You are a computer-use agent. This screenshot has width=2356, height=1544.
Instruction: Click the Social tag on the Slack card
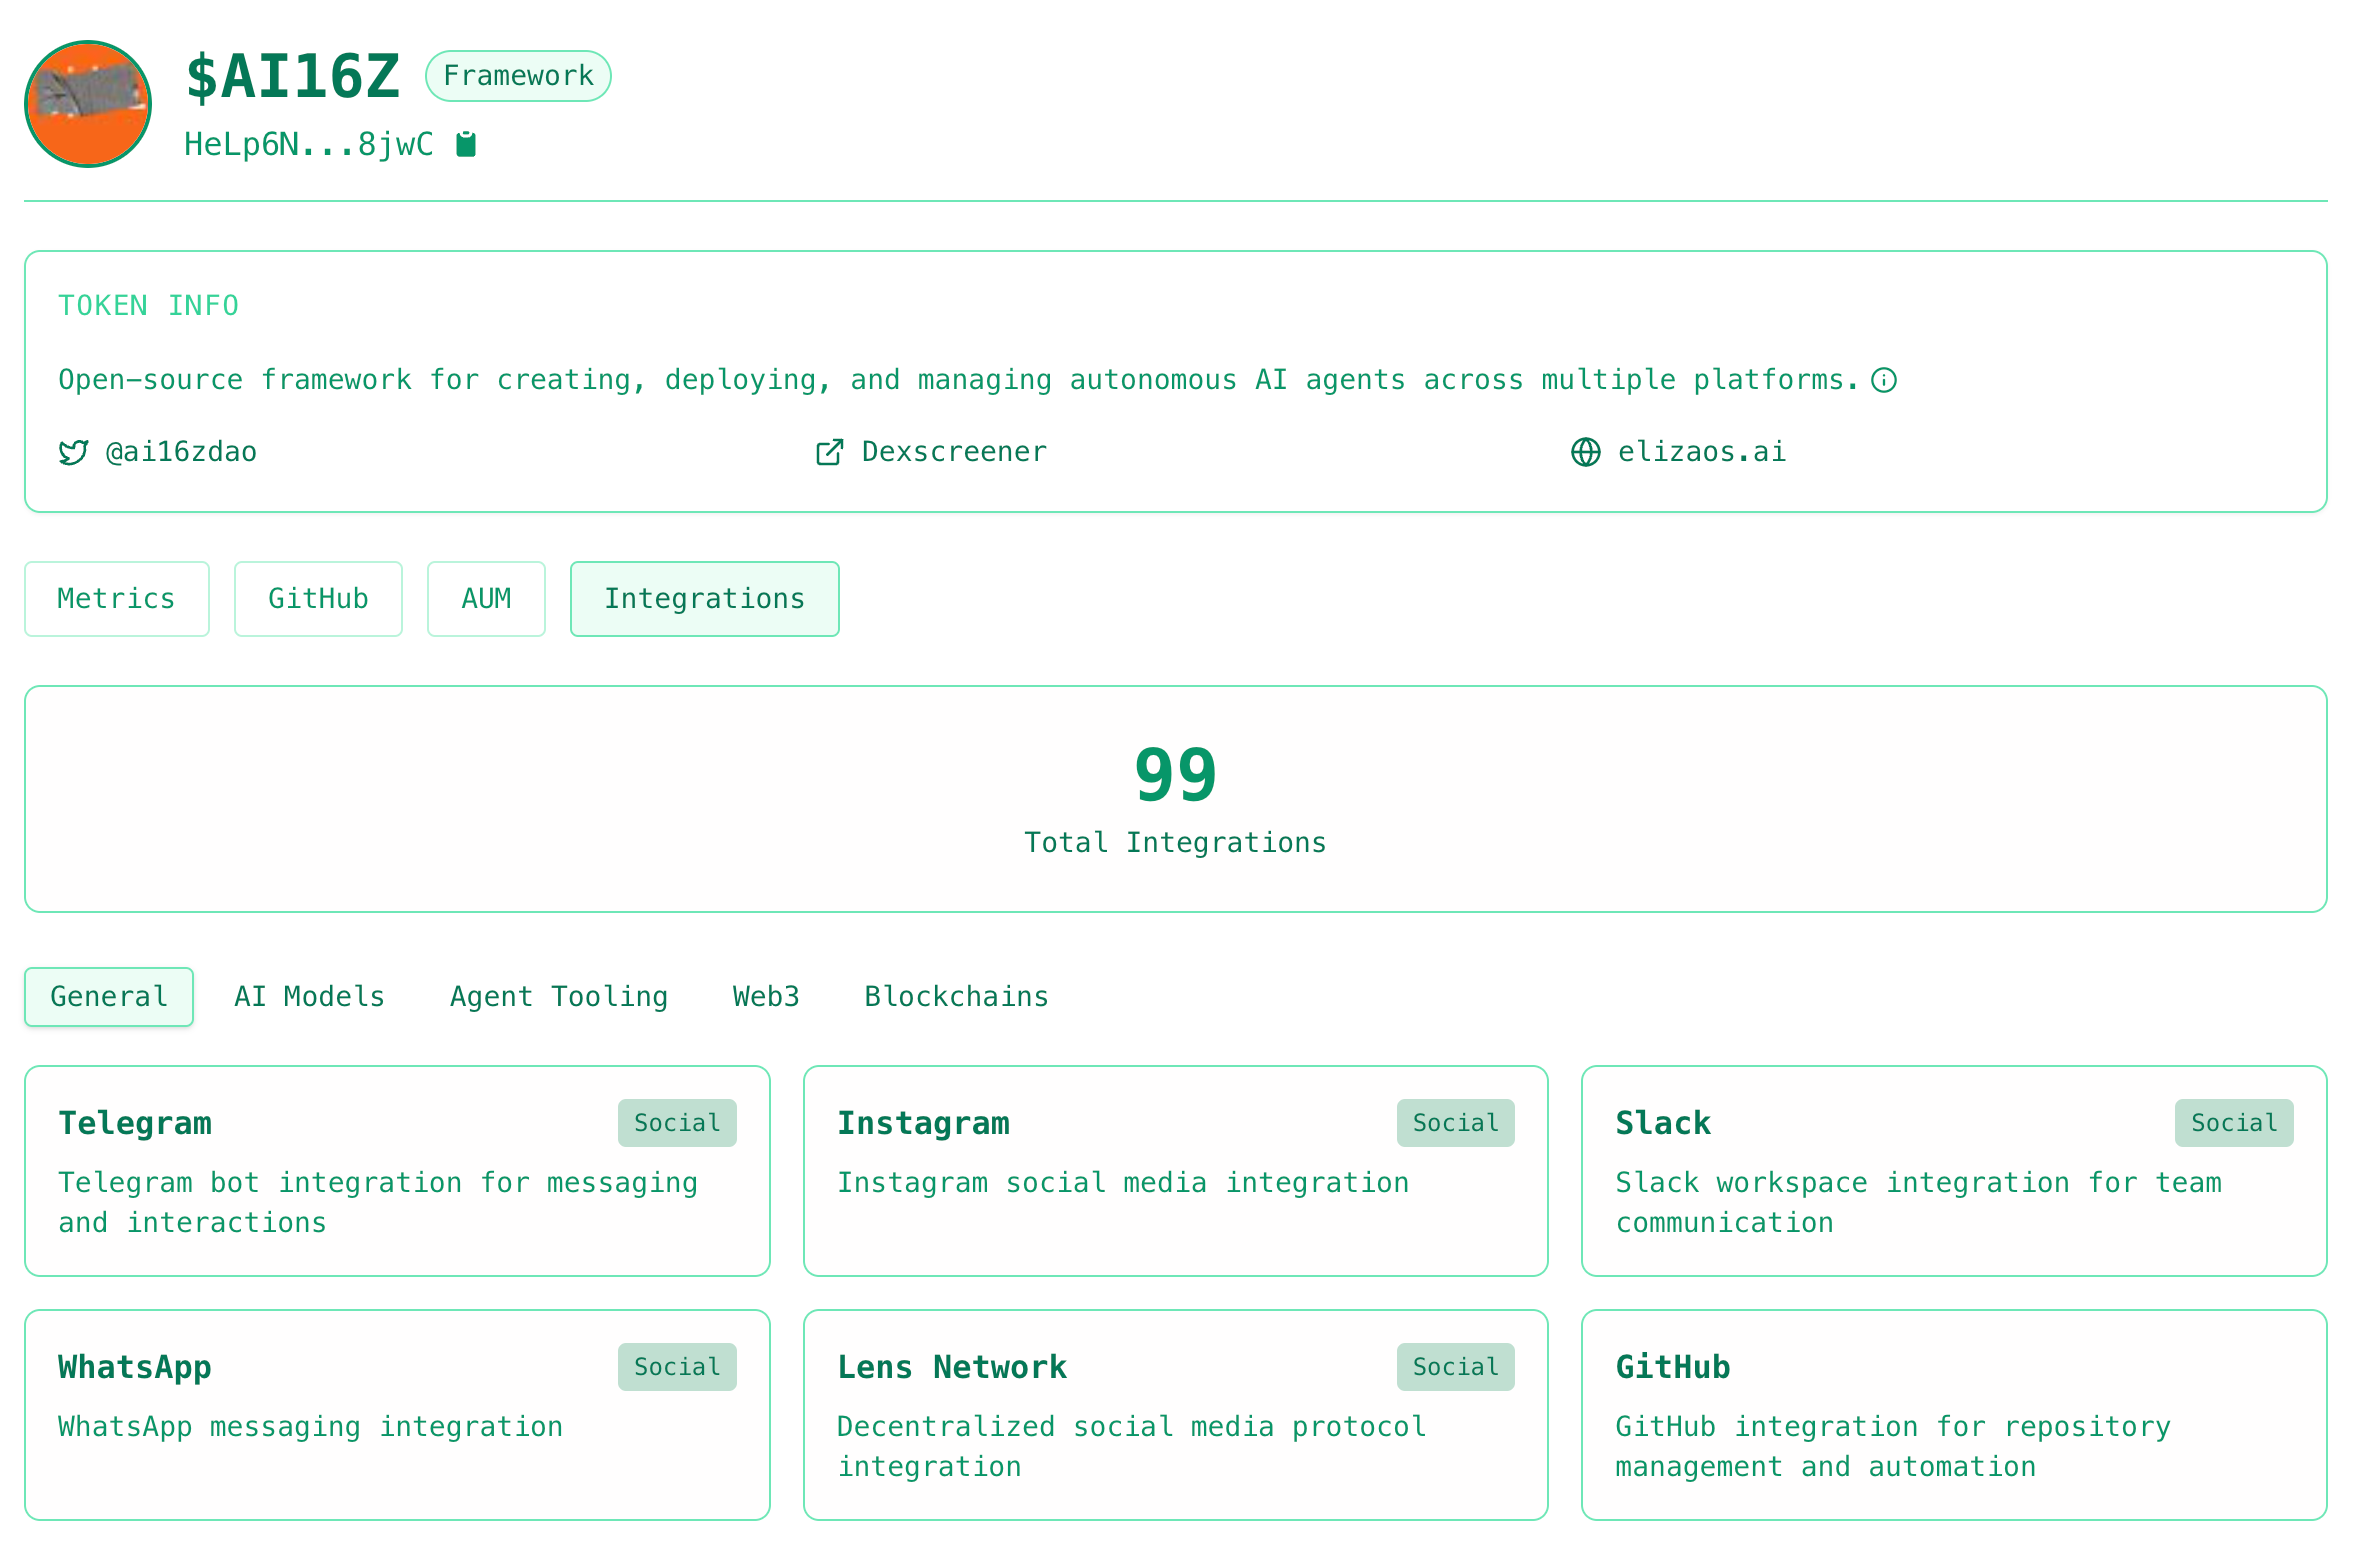coord(2234,1123)
